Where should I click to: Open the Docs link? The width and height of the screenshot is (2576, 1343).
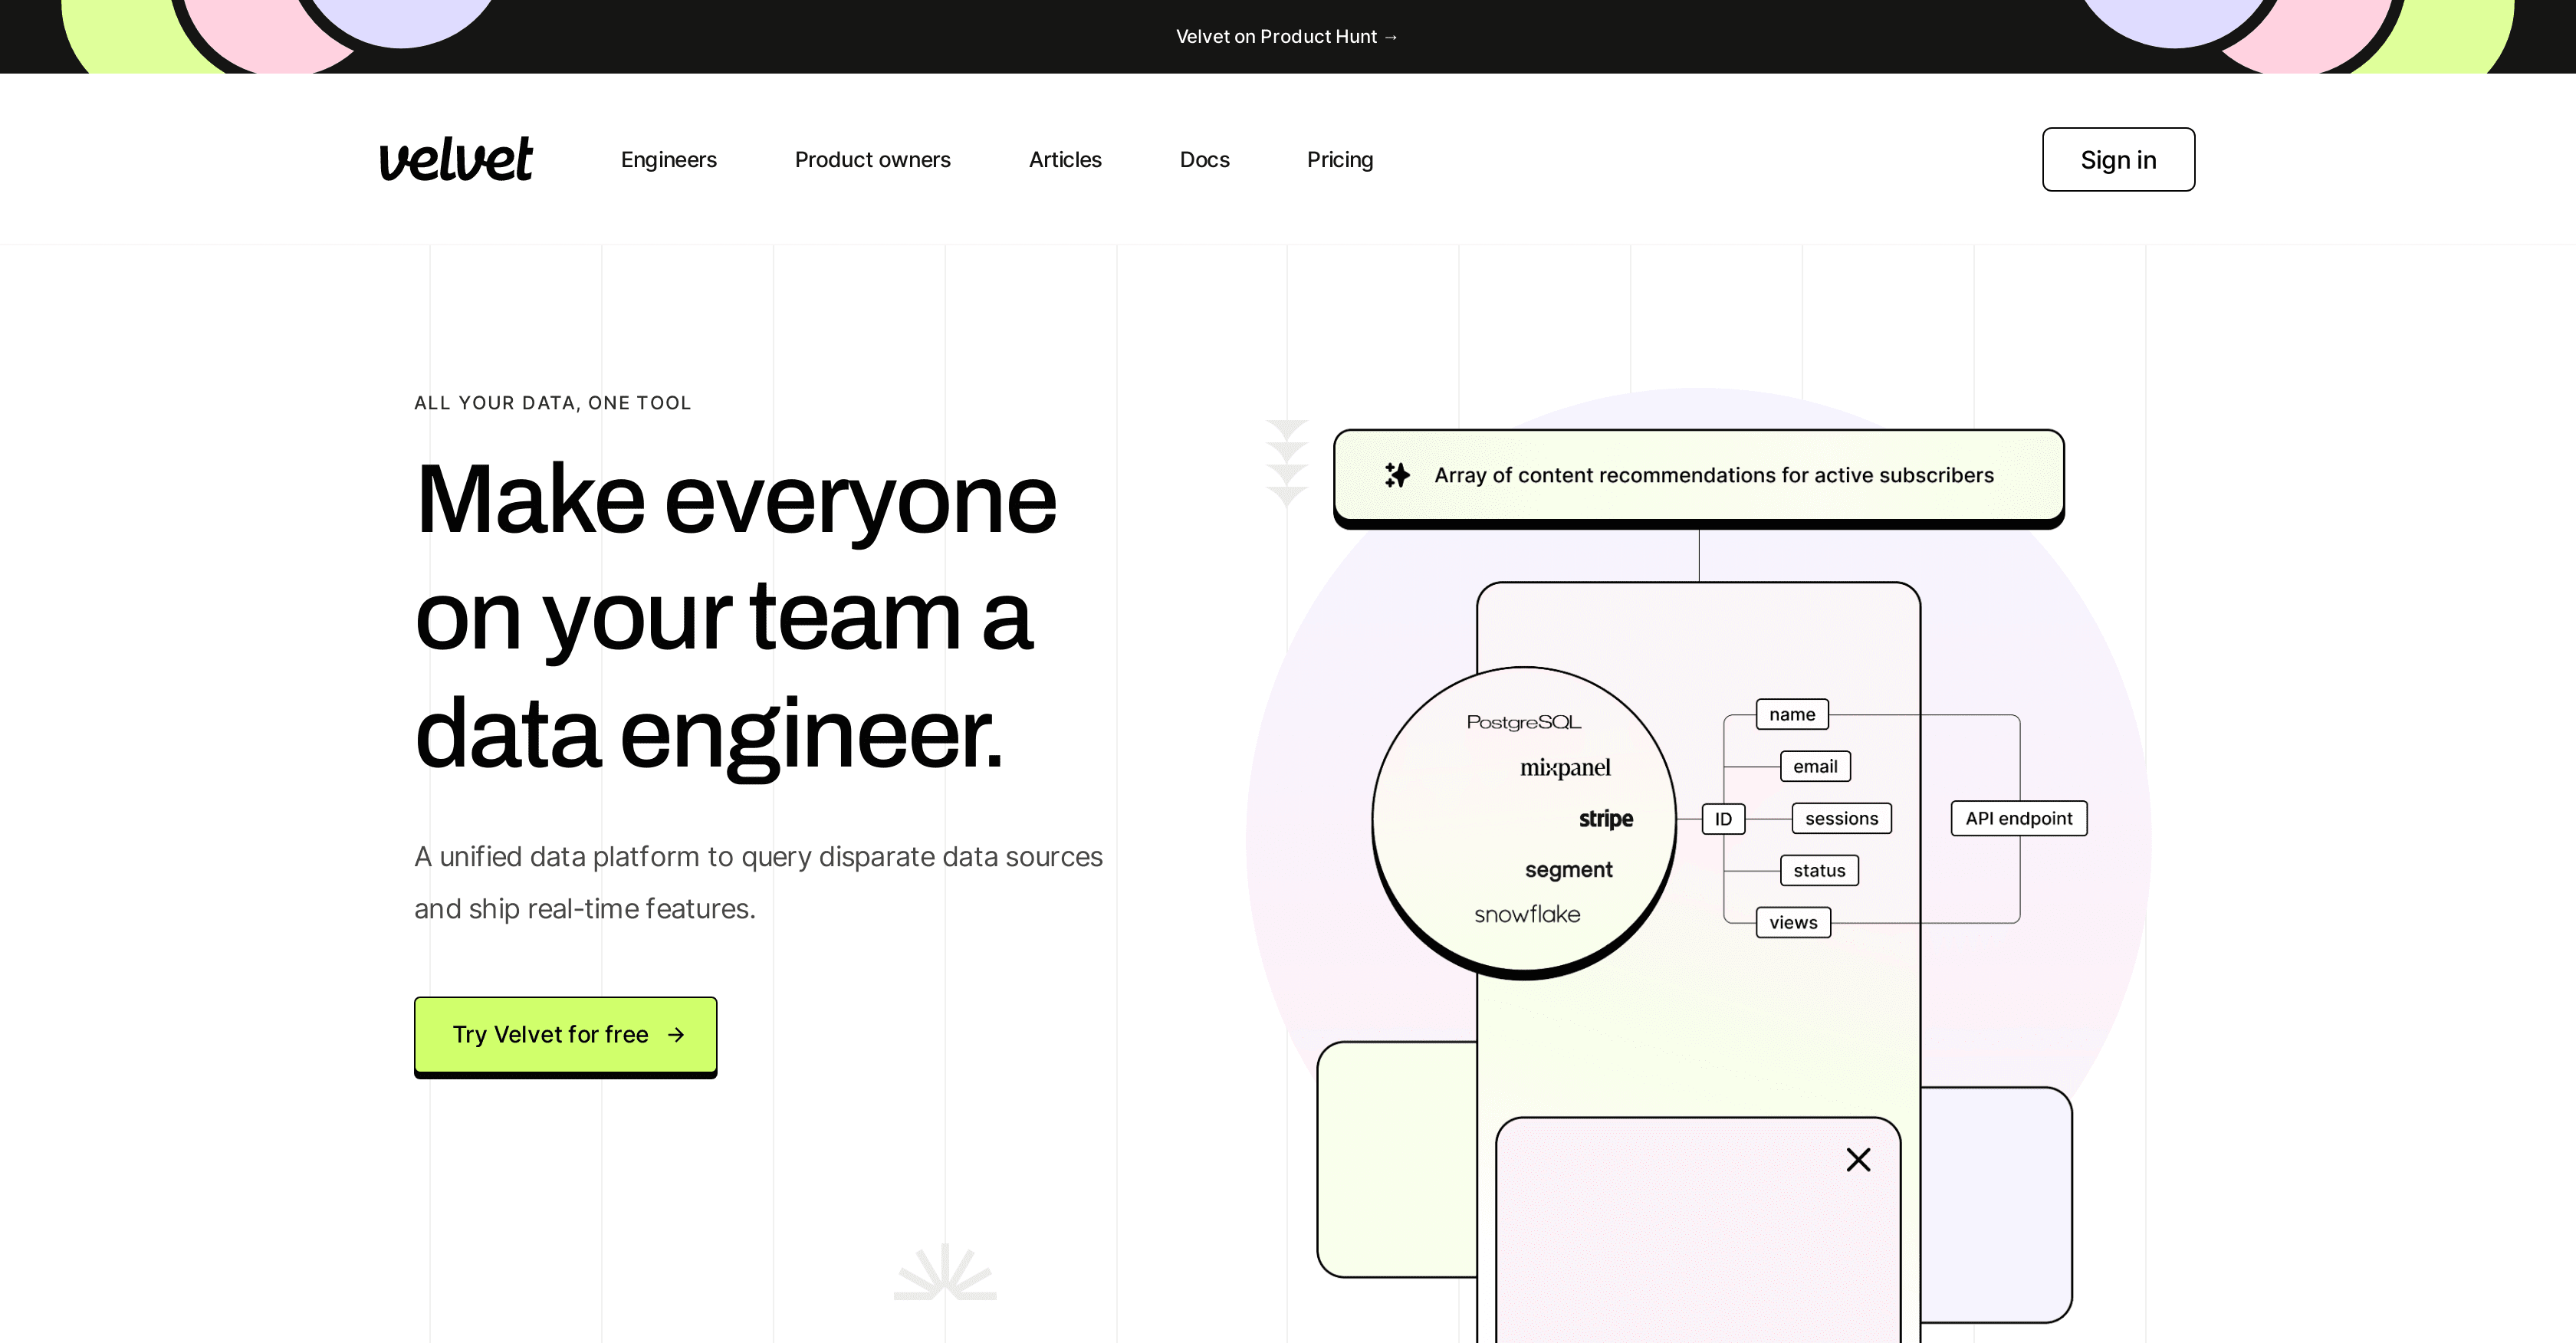(1204, 160)
